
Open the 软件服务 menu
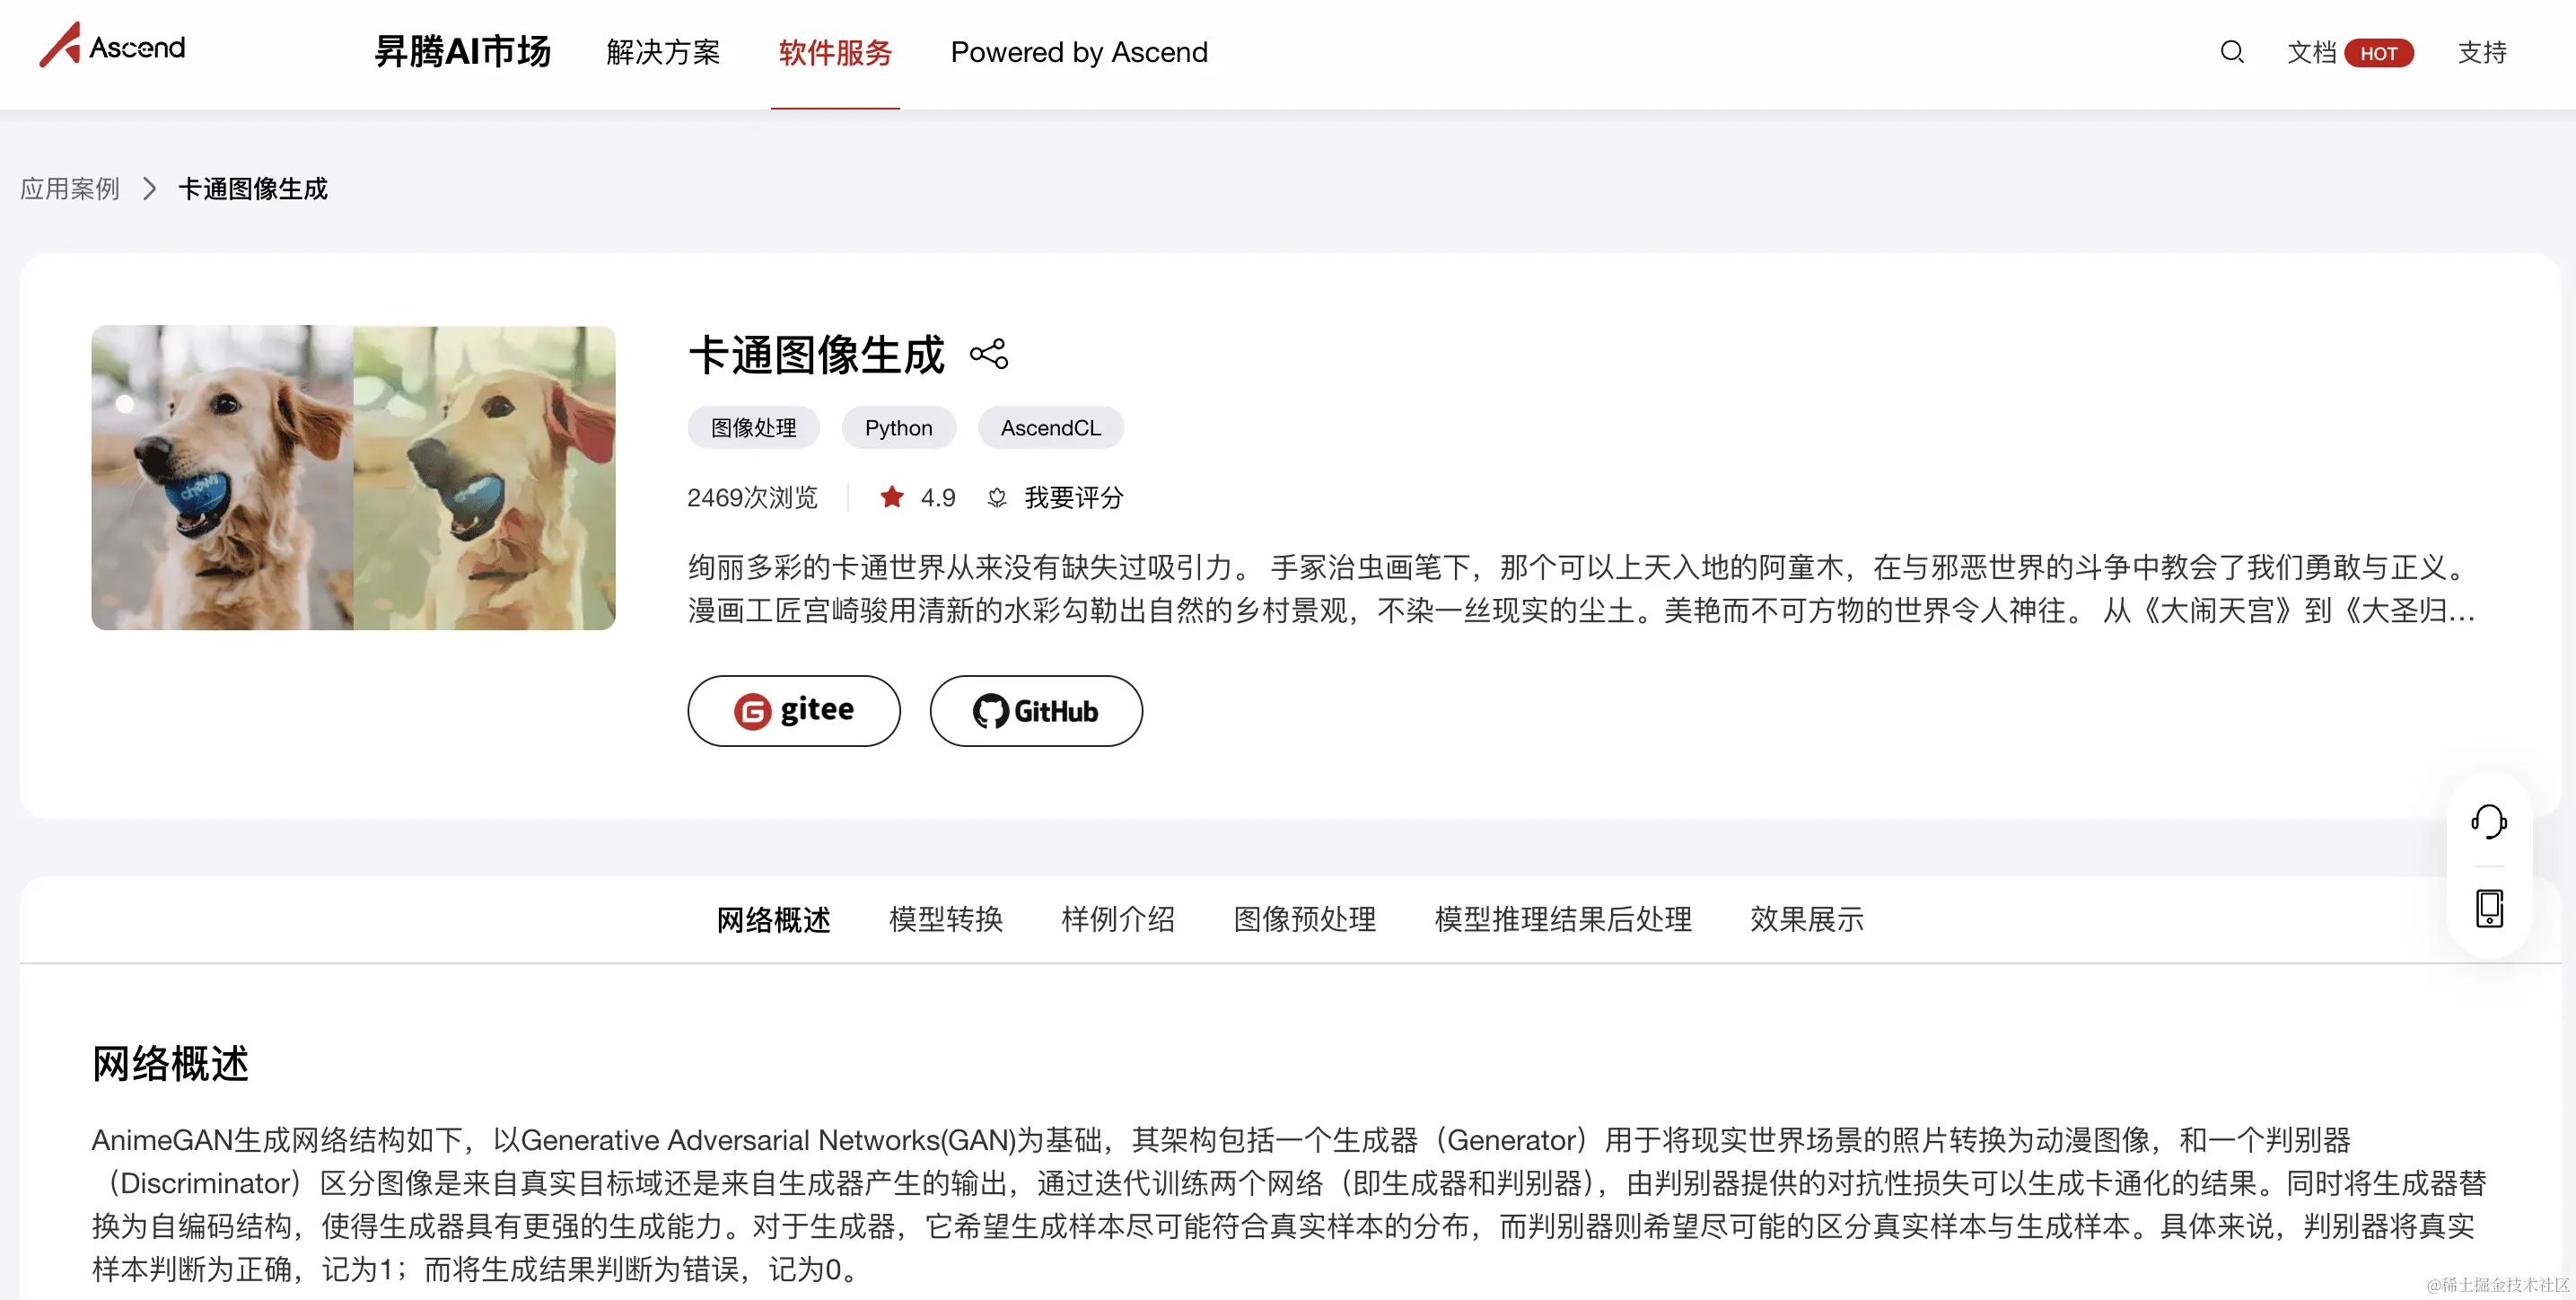[835, 52]
